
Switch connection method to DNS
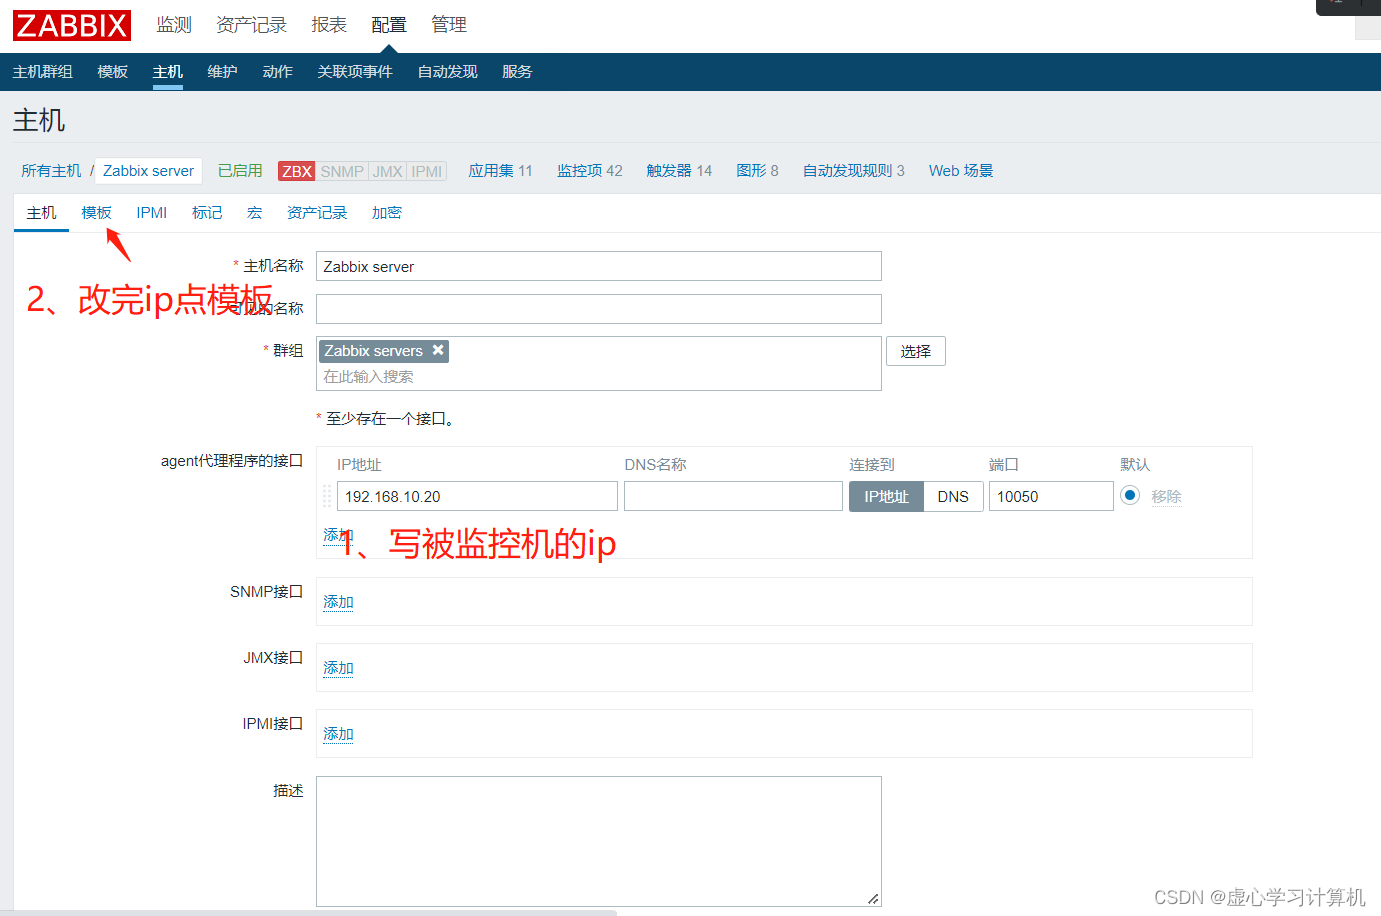coord(953,495)
